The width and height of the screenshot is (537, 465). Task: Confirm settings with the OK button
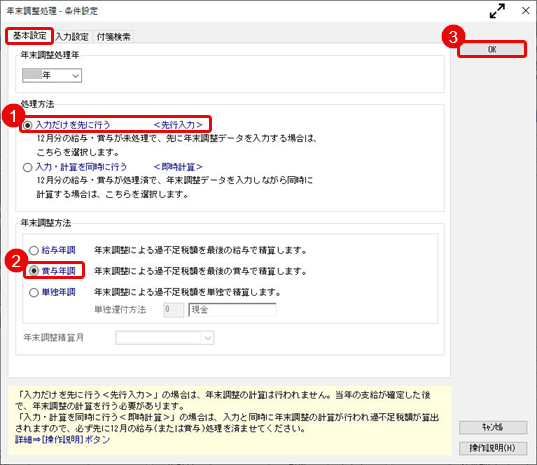click(x=492, y=49)
